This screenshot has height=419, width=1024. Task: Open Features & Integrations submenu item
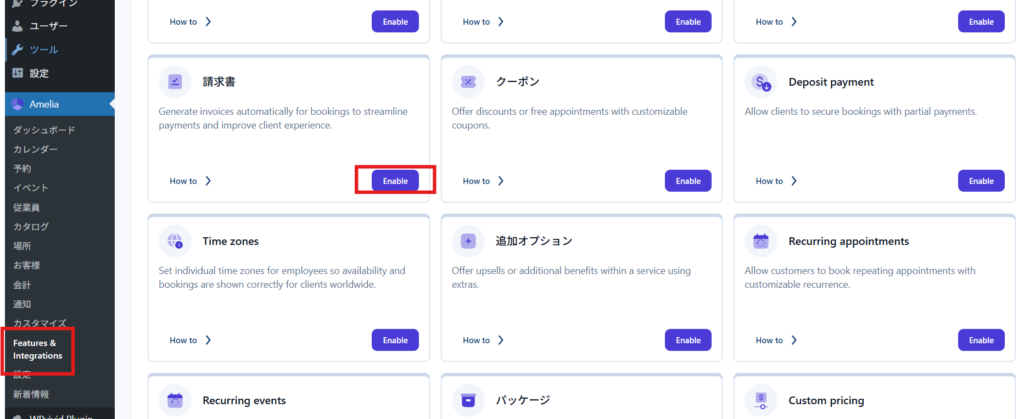pos(38,350)
